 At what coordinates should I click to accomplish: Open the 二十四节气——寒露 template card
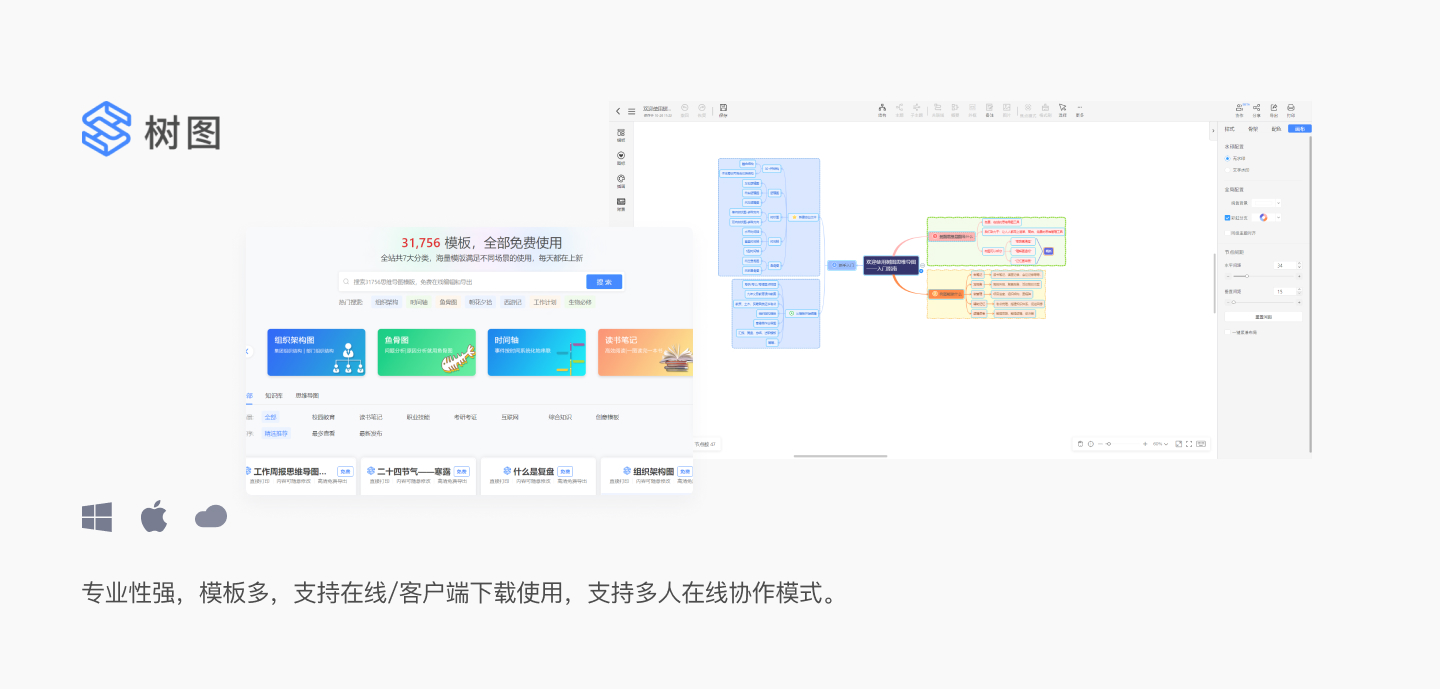tap(418, 476)
